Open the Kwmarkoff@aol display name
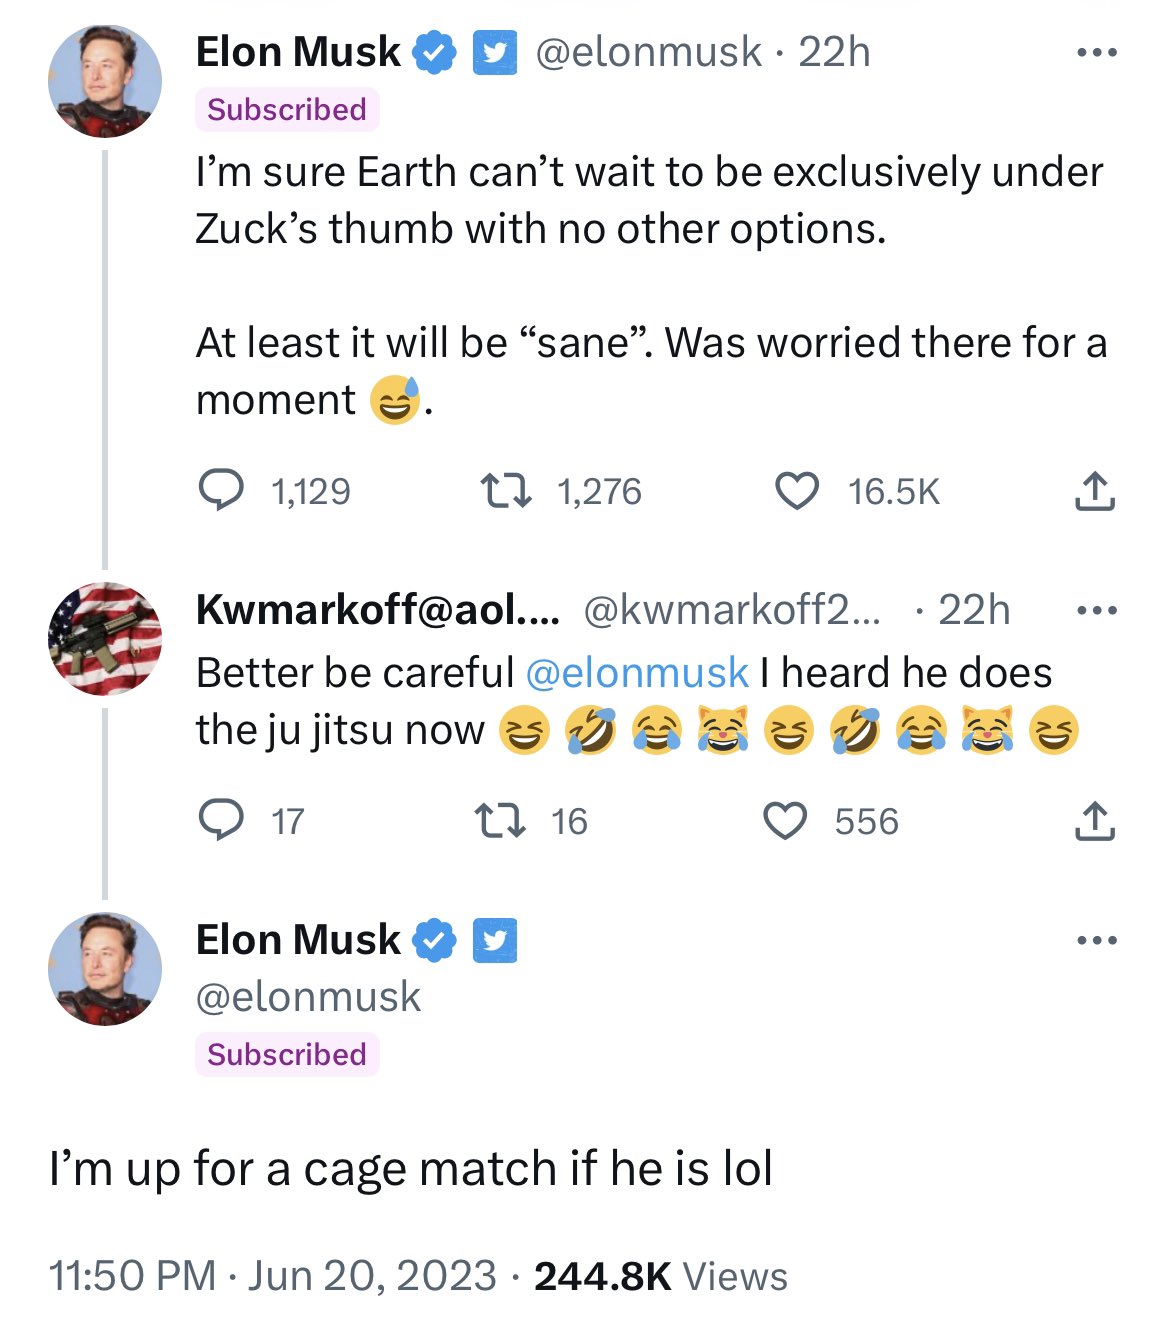 tap(377, 610)
